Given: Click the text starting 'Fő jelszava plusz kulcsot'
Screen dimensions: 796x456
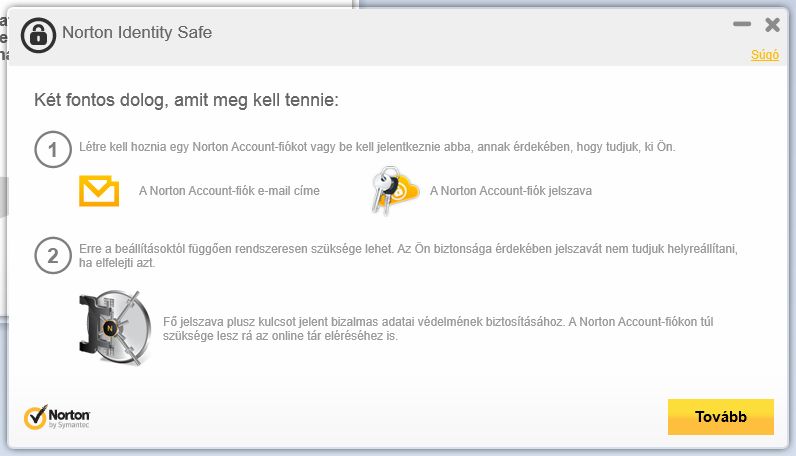Looking at the screenshot, I should tap(438, 329).
